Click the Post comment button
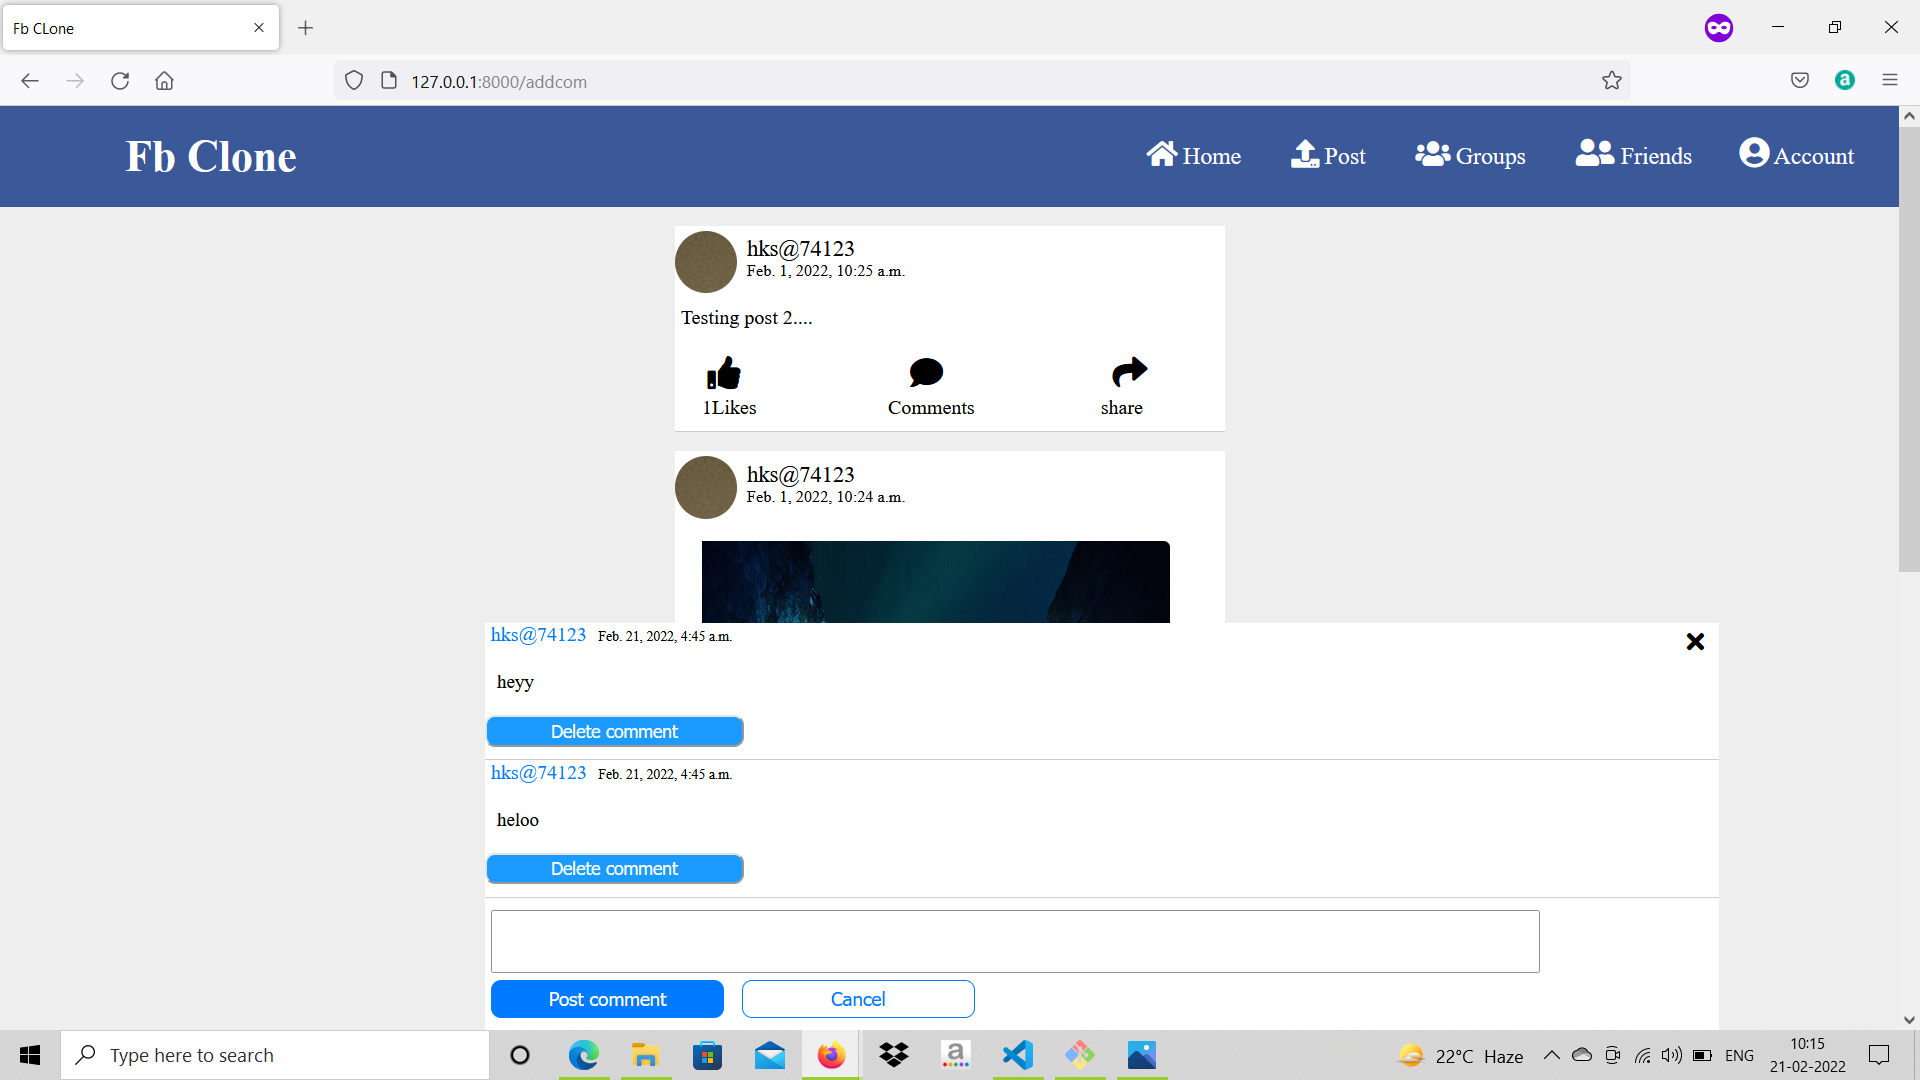Screen dimensions: 1920x1080 point(607,999)
